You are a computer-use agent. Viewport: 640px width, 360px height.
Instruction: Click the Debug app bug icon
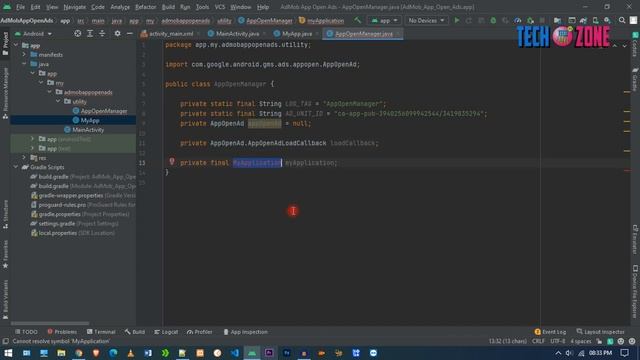pyautogui.click(x=493, y=20)
